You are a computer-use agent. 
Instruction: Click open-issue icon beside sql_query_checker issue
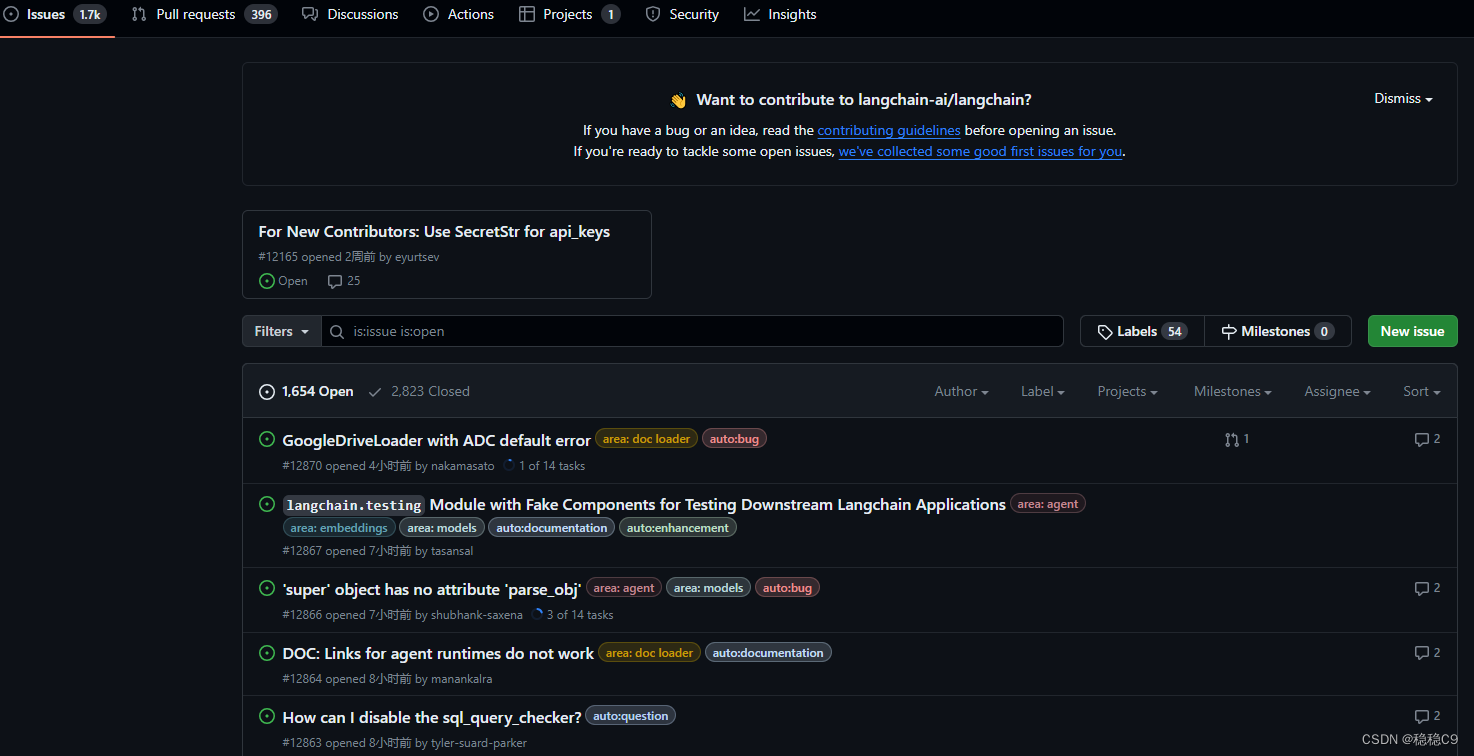[x=267, y=716]
